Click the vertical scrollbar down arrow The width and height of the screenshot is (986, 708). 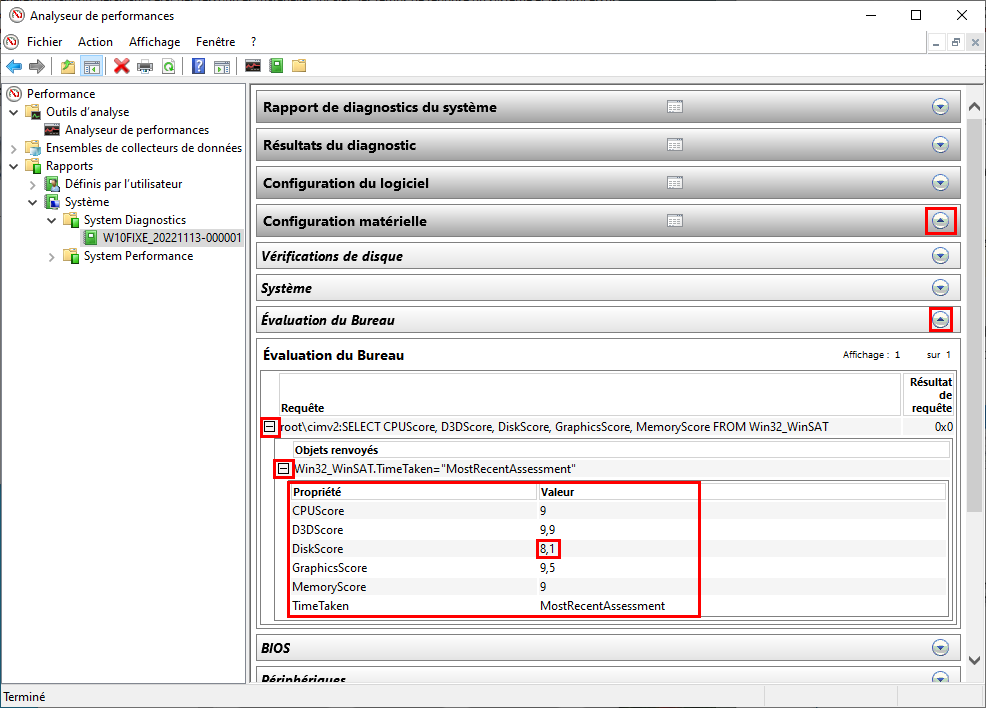tap(974, 660)
